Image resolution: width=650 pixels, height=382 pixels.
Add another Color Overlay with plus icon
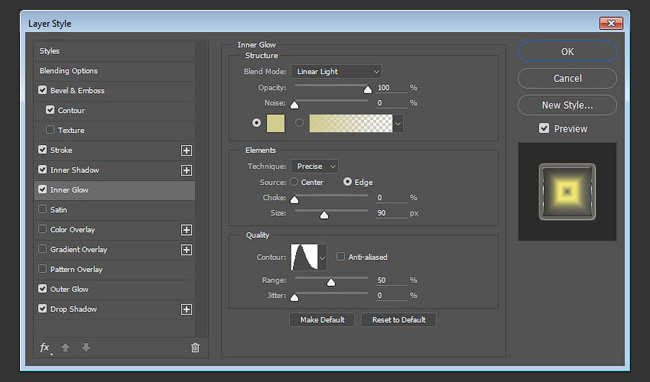[186, 230]
